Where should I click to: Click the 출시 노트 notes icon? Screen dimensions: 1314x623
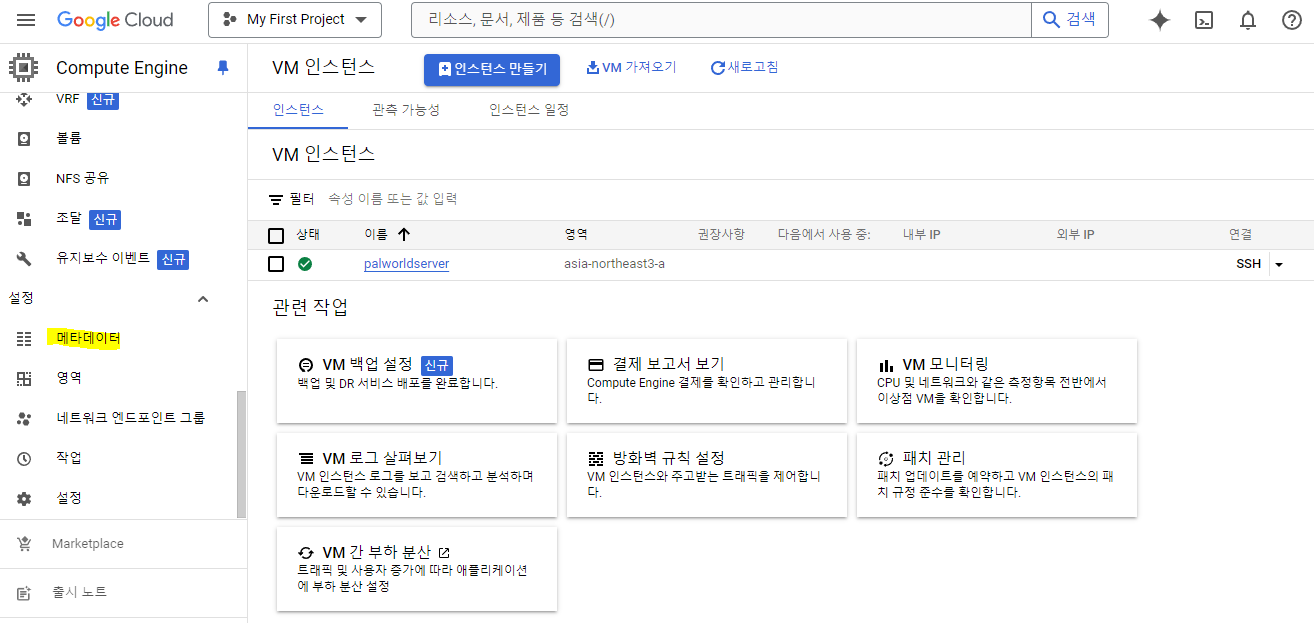click(x=24, y=592)
